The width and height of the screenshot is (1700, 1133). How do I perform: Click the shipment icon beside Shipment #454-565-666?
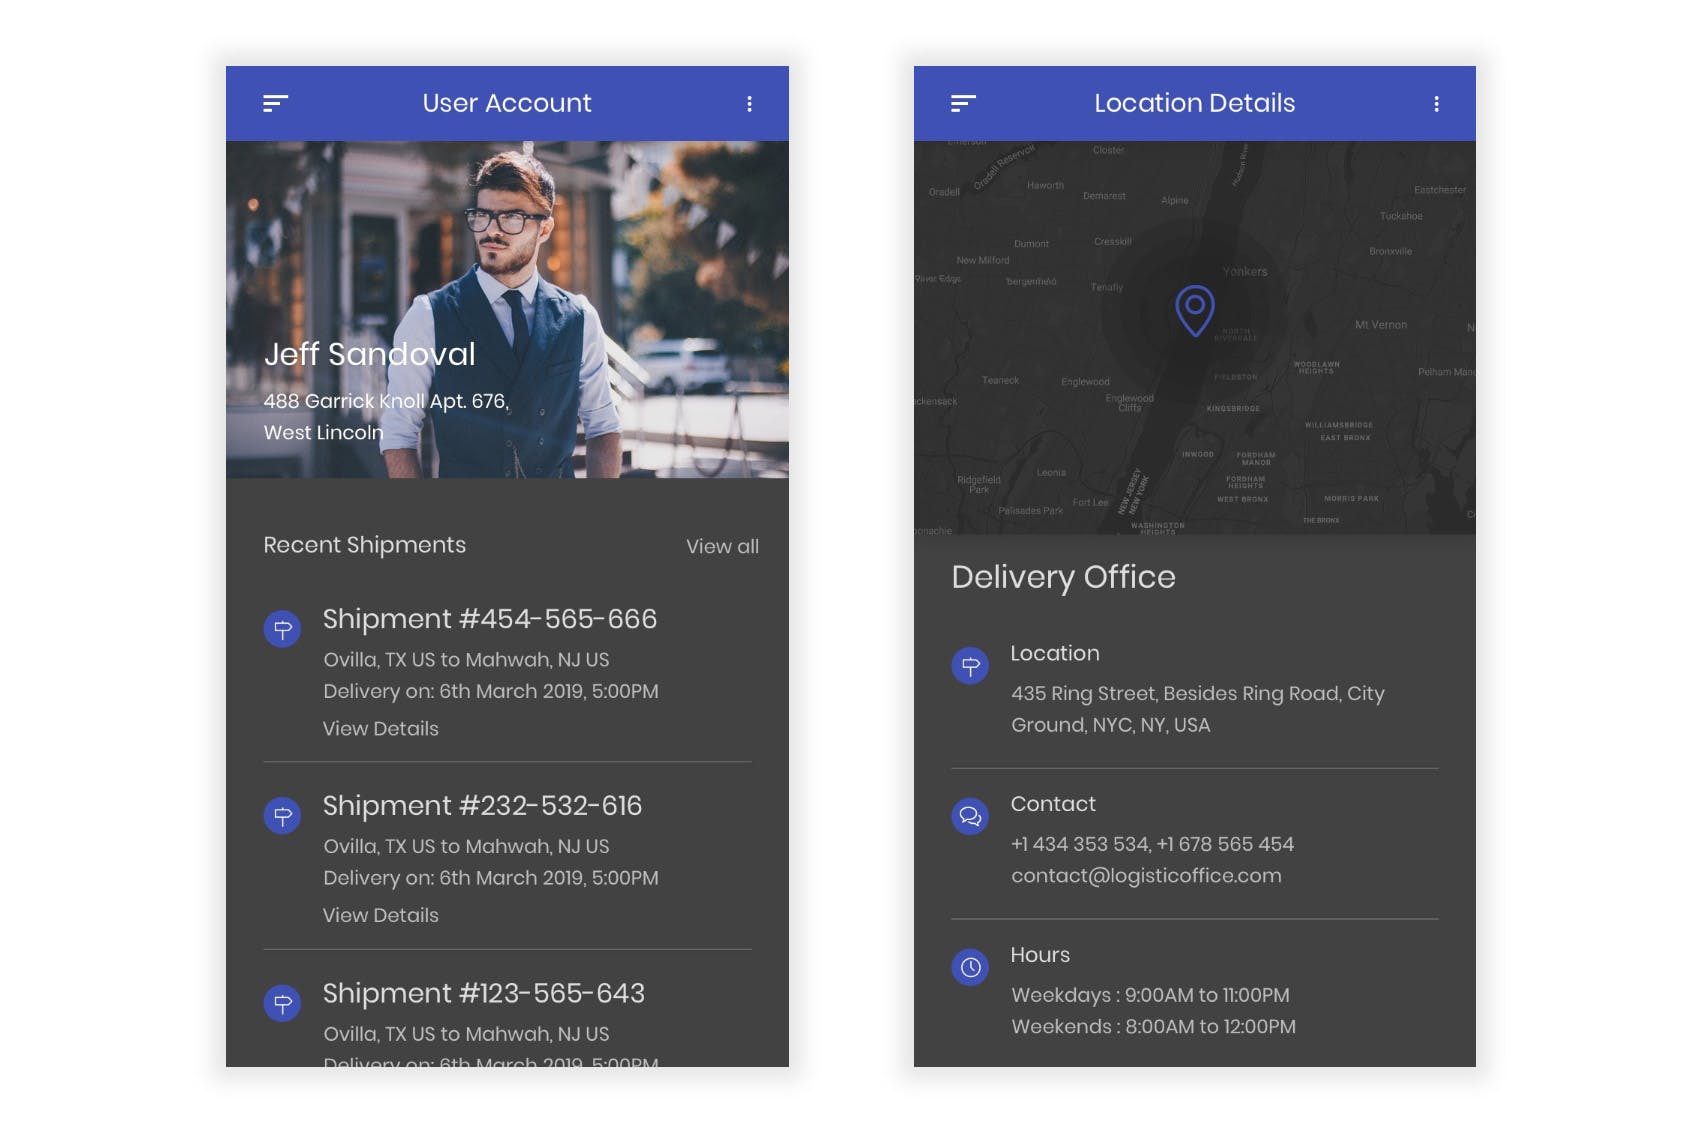pos(283,629)
